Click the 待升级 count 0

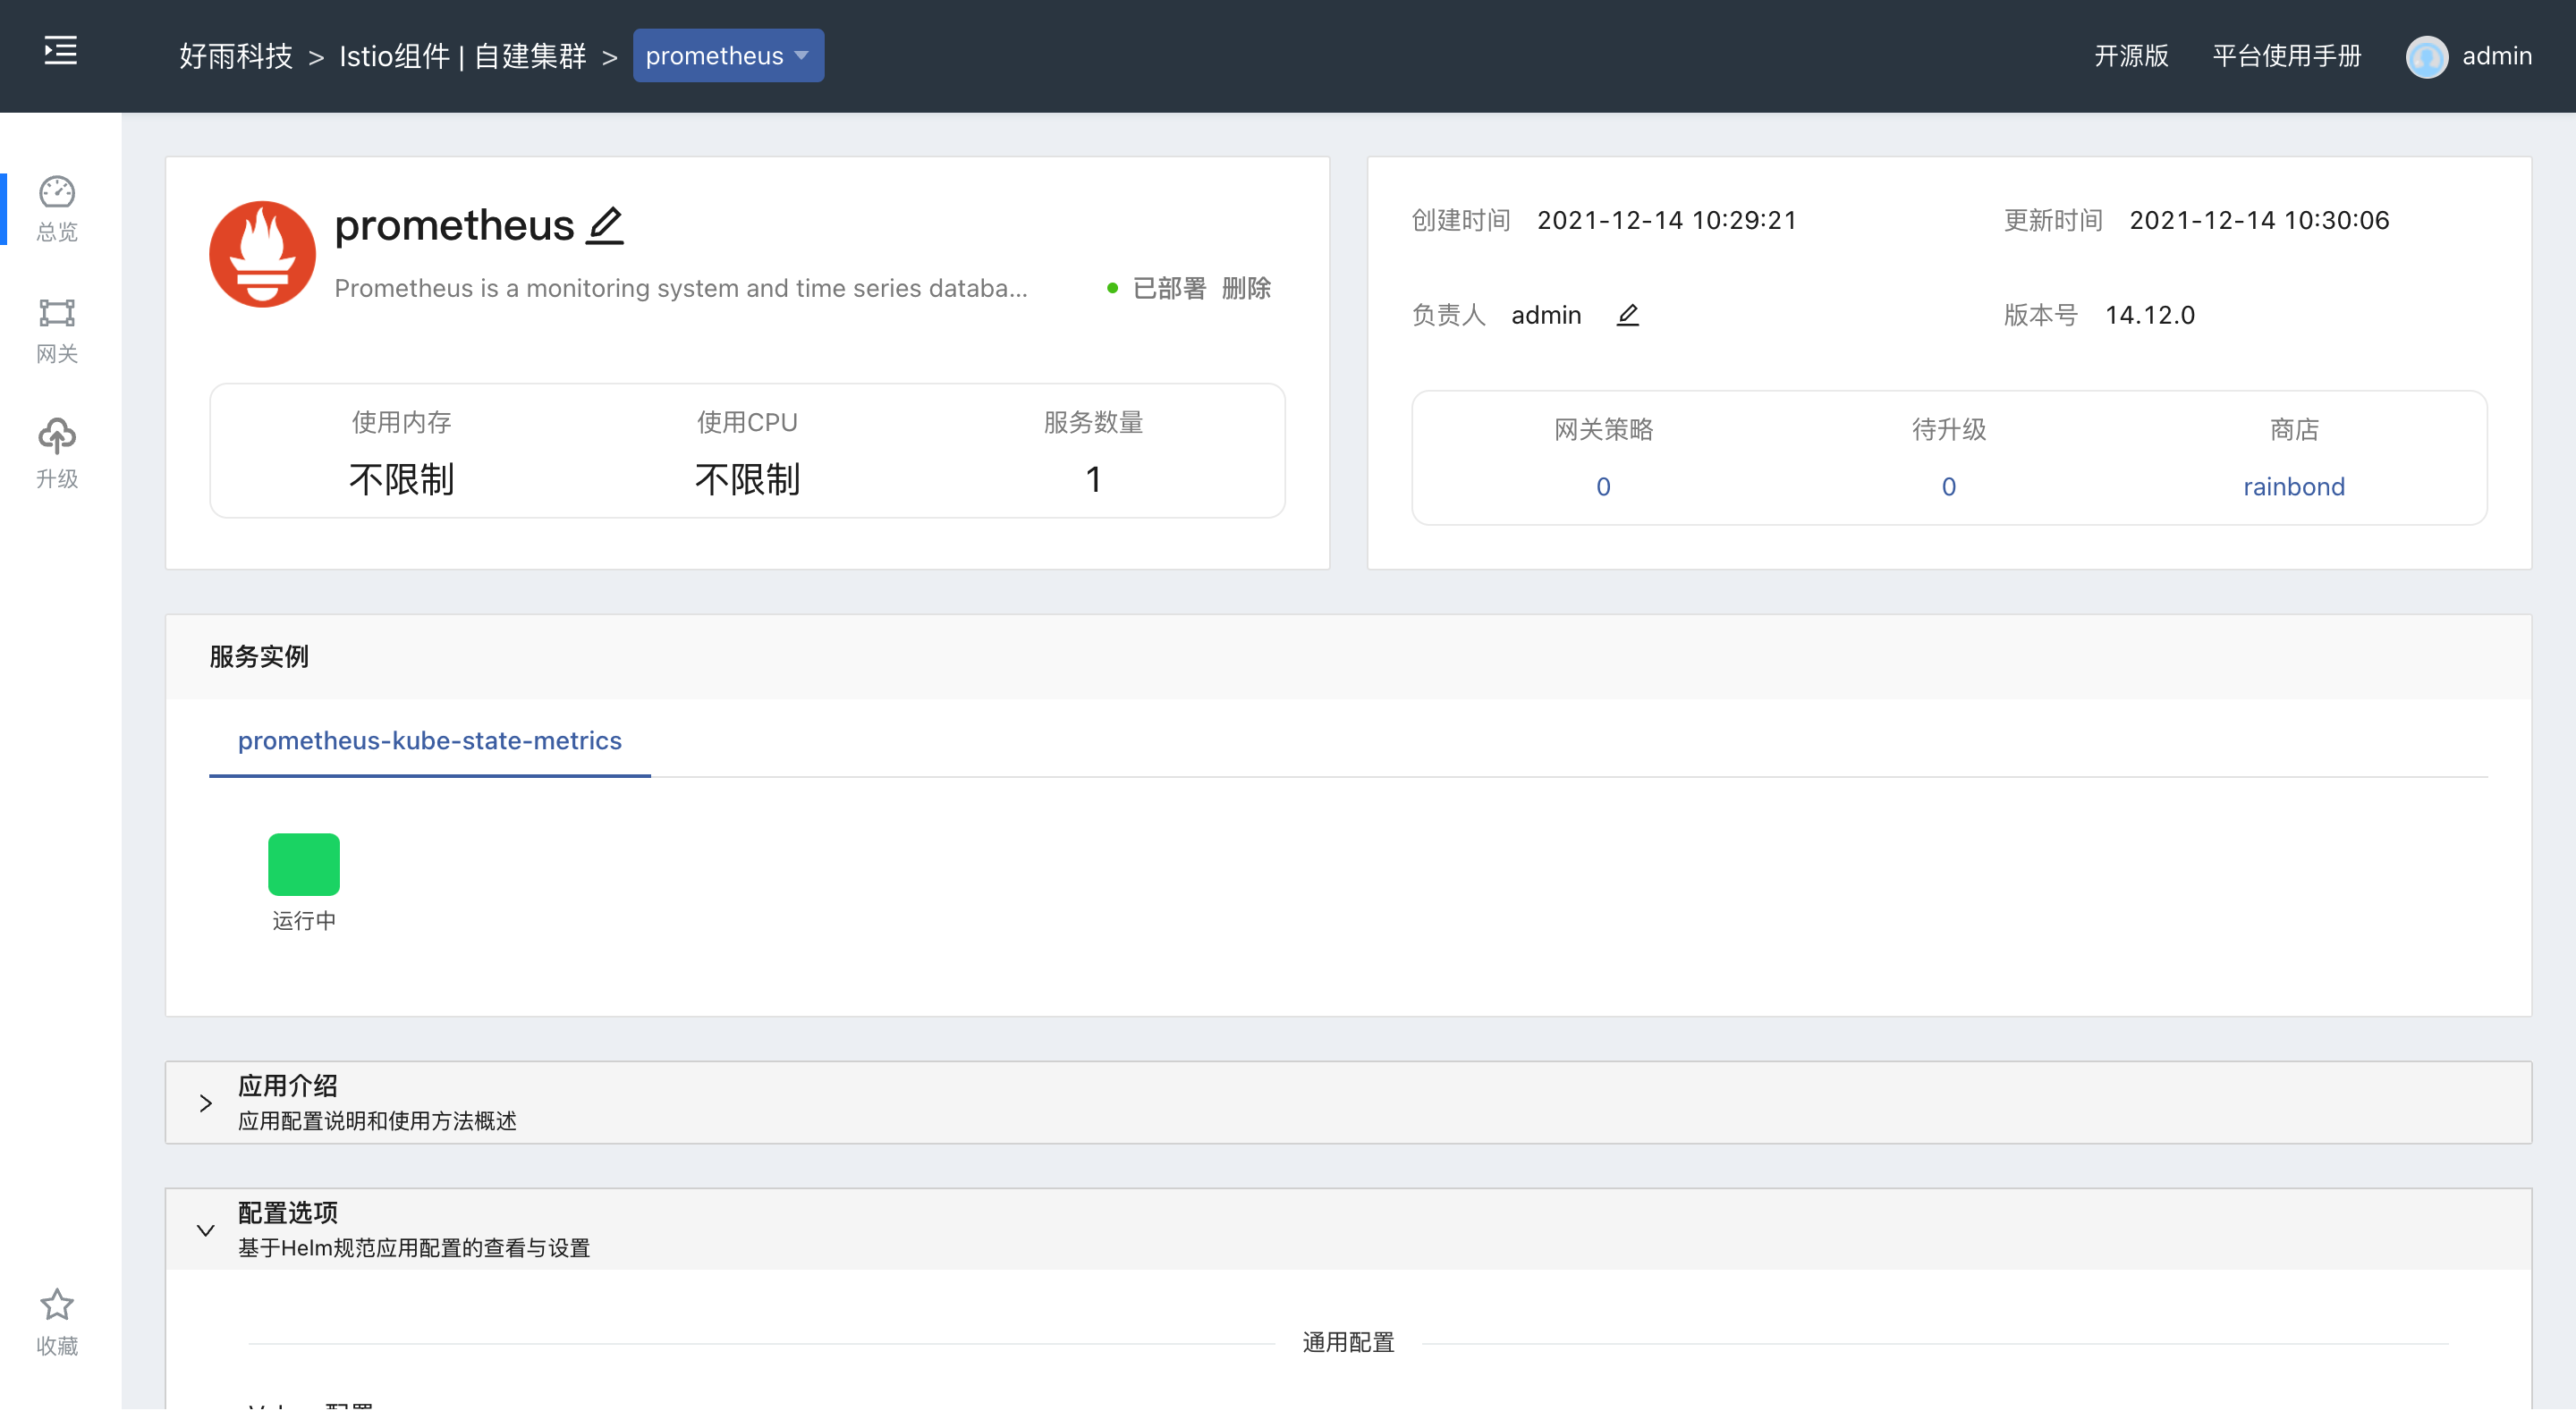click(x=1949, y=487)
